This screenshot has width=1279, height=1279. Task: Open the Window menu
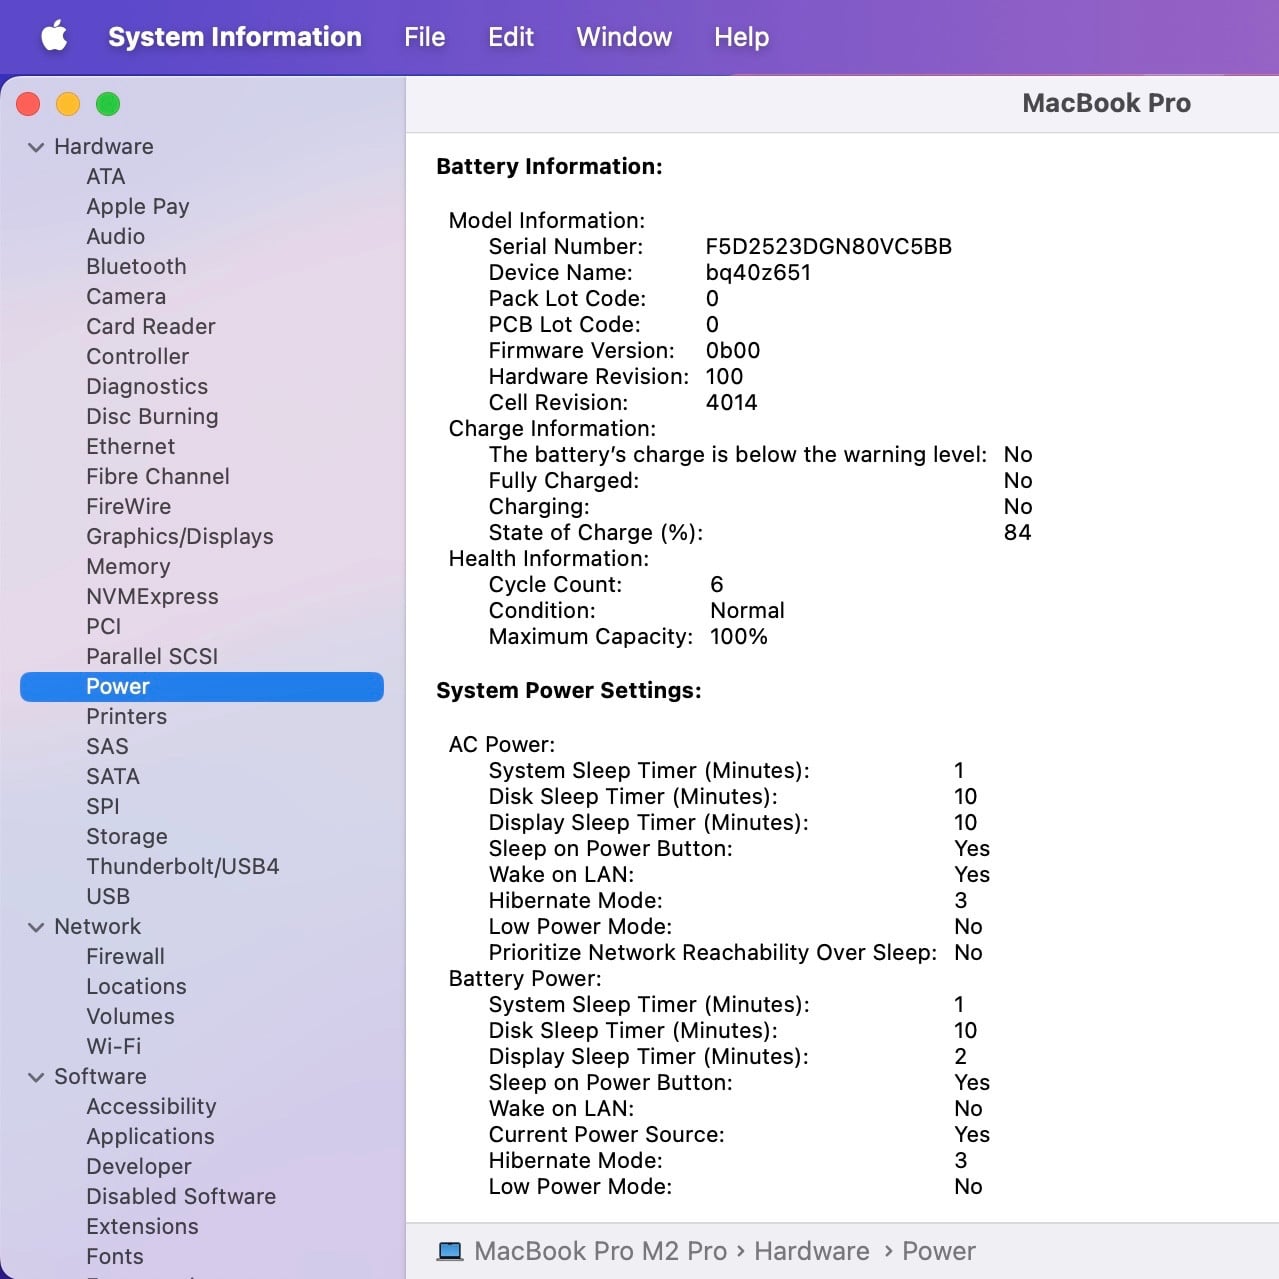tap(624, 37)
